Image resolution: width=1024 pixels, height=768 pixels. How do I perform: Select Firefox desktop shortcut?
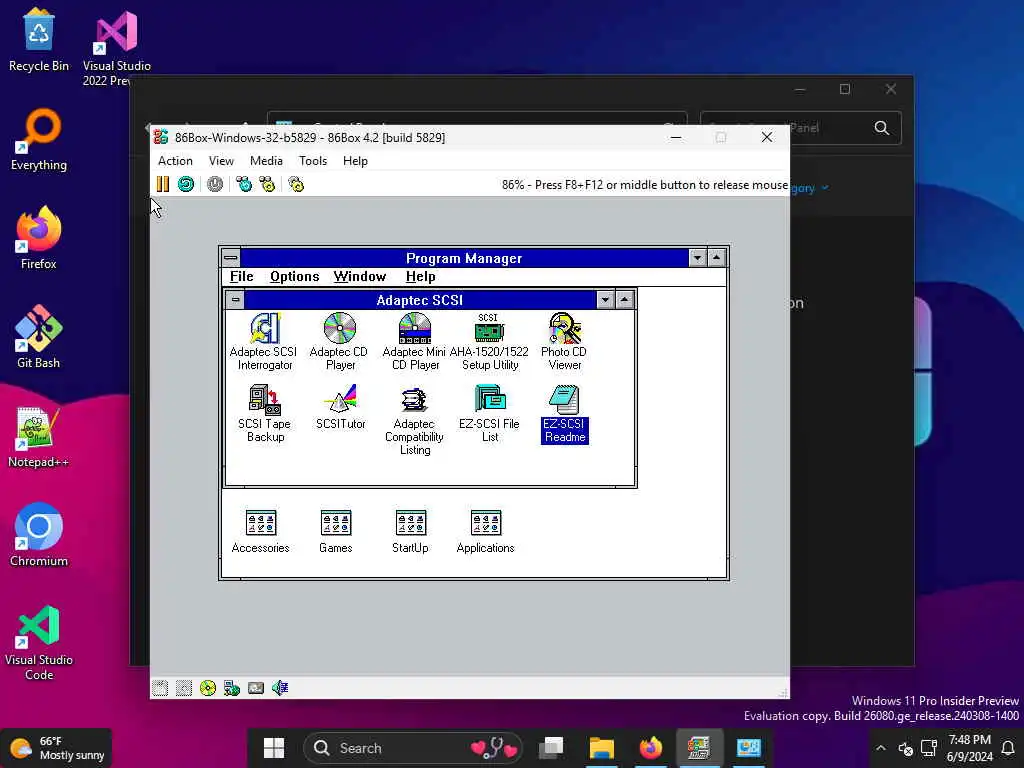39,238
